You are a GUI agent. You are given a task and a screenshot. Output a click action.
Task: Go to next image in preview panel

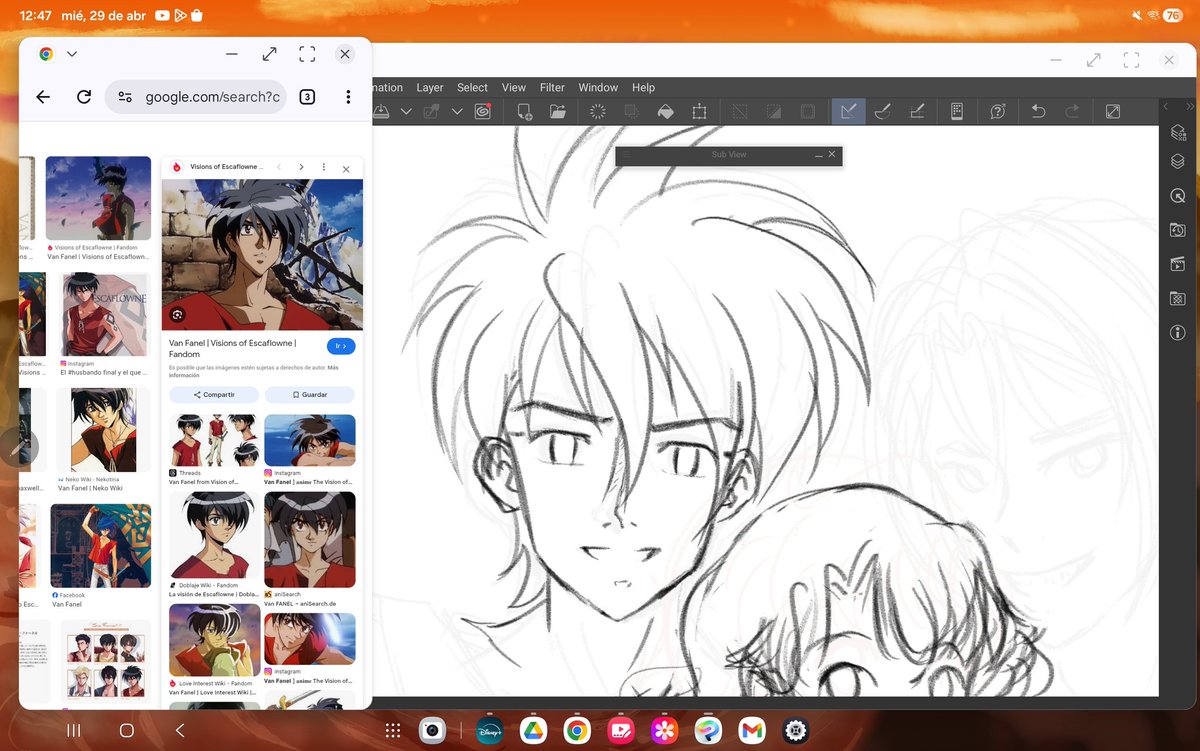click(x=301, y=167)
